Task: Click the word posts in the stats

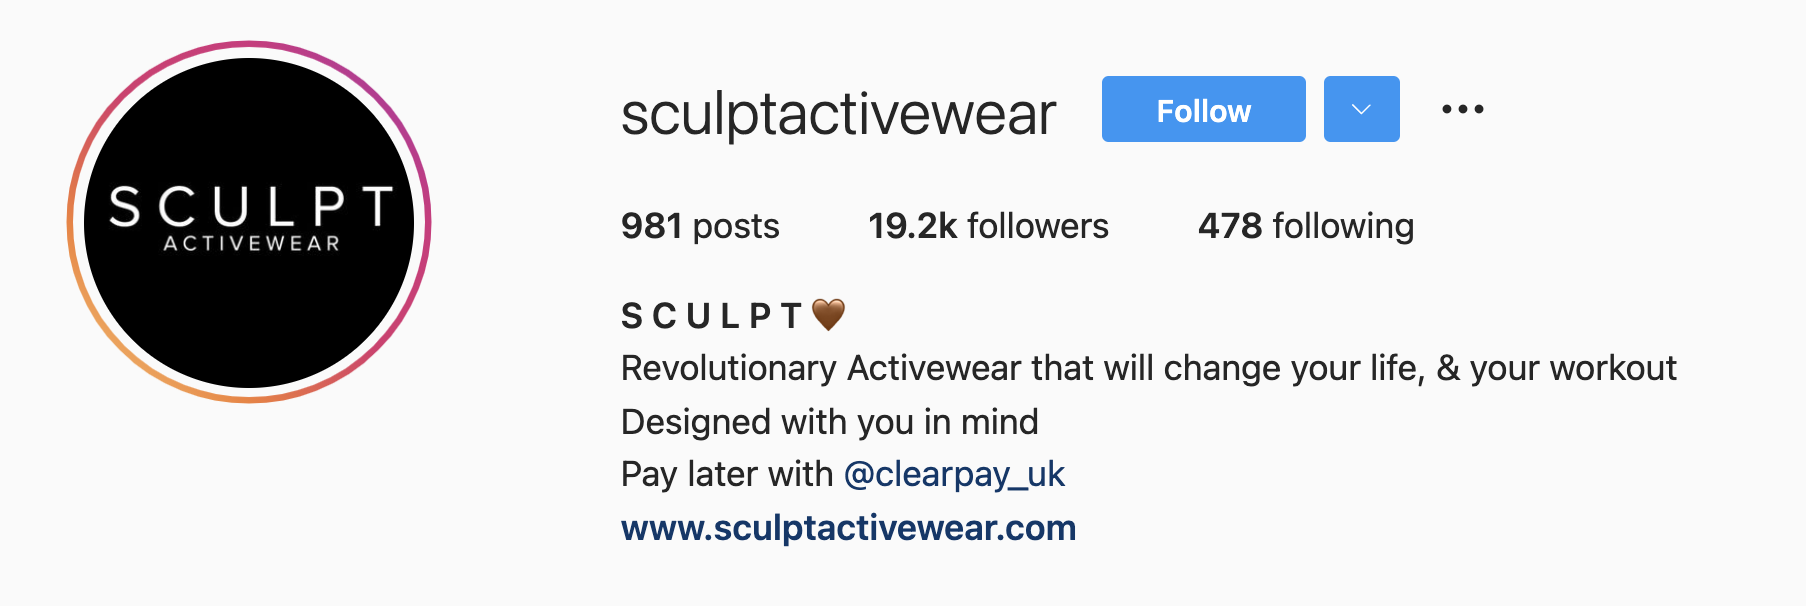Action: (x=736, y=227)
